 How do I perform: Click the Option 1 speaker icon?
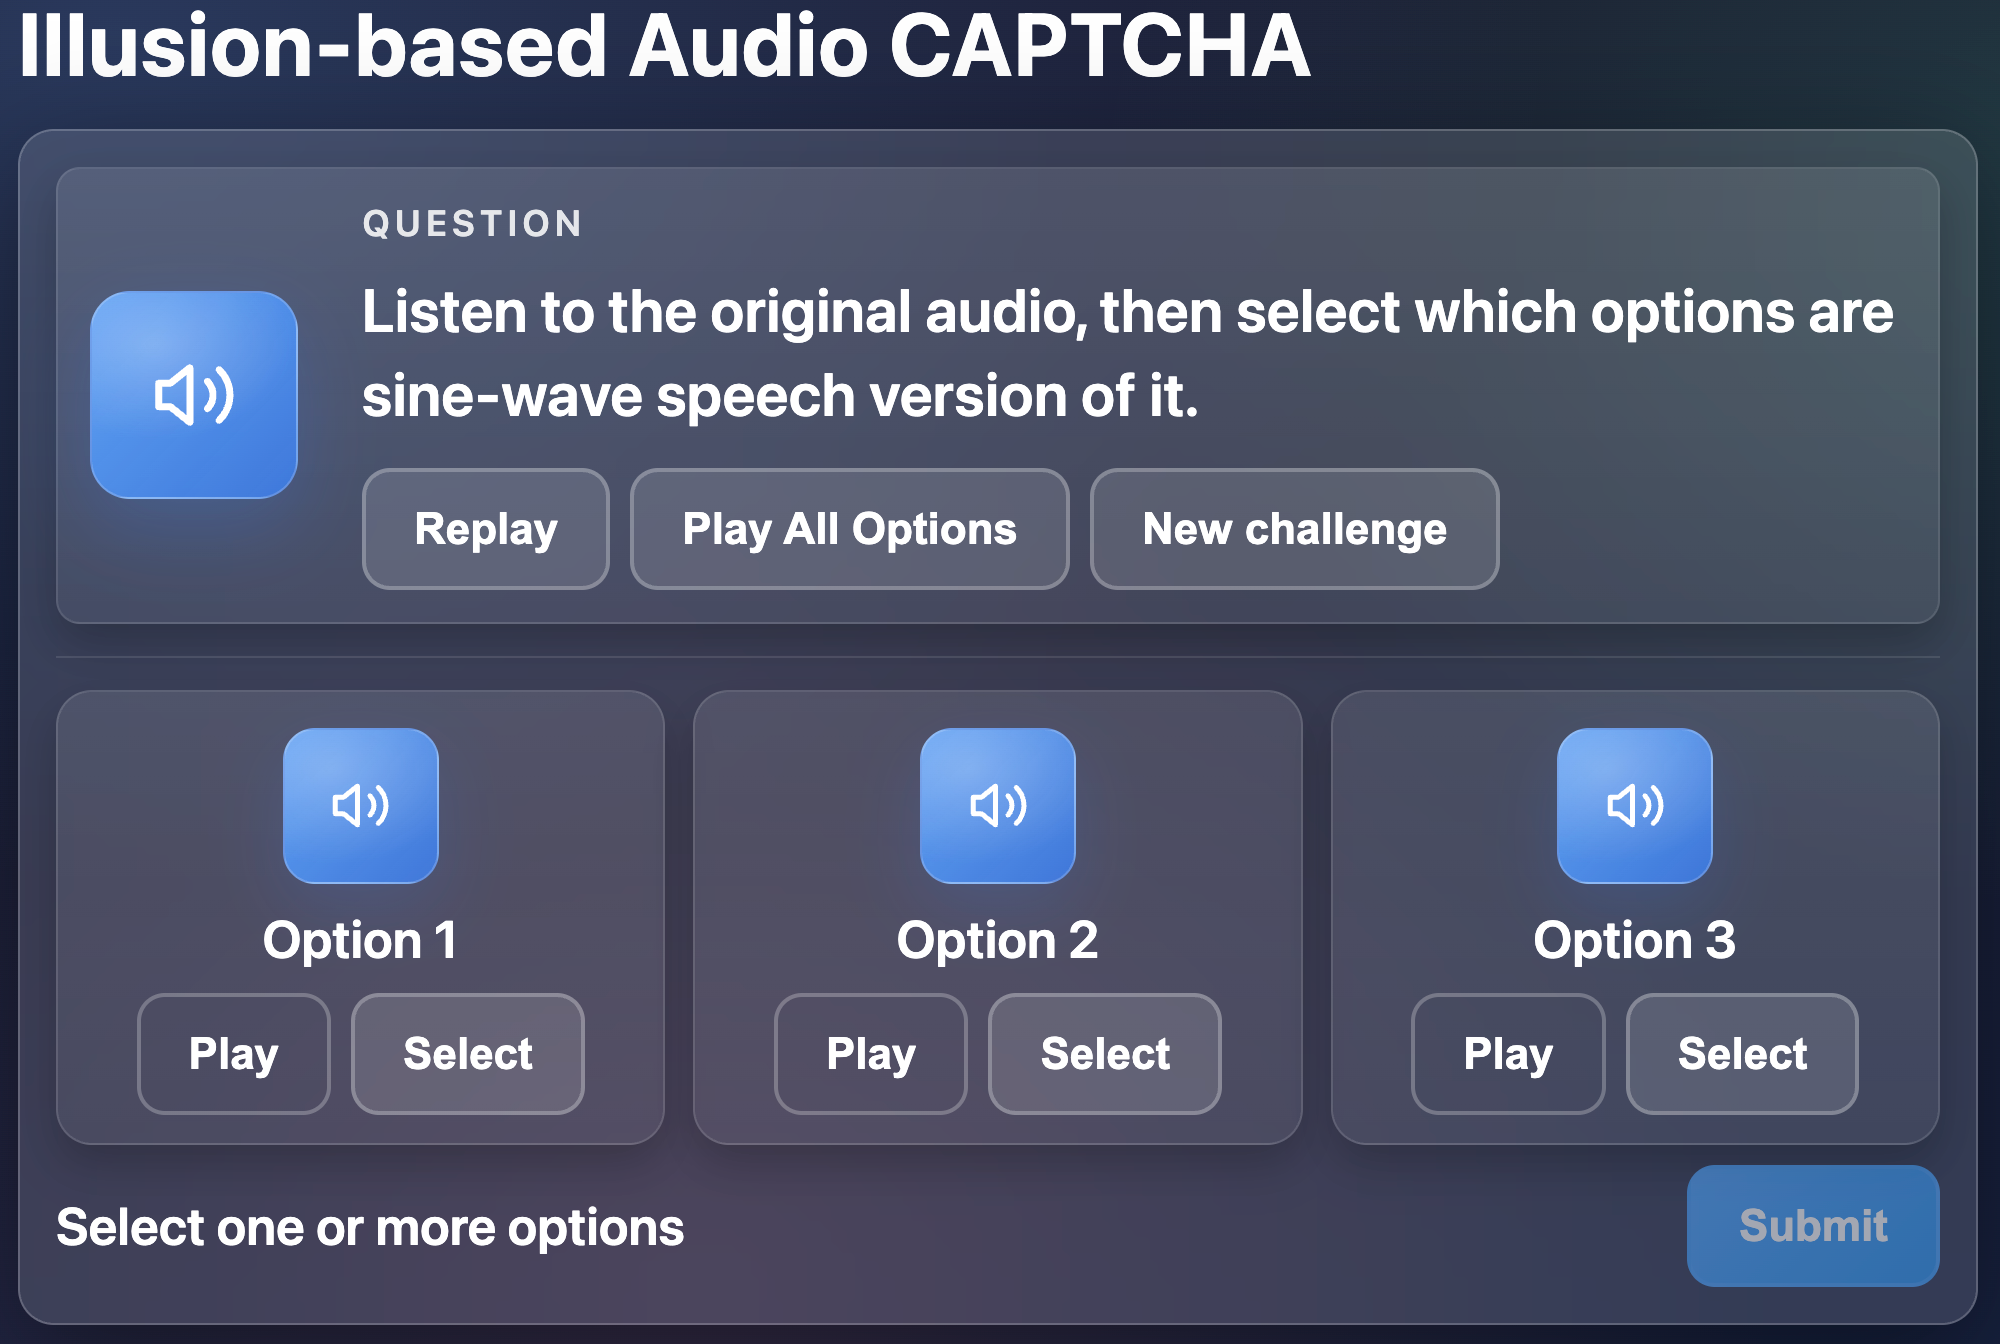tap(360, 805)
